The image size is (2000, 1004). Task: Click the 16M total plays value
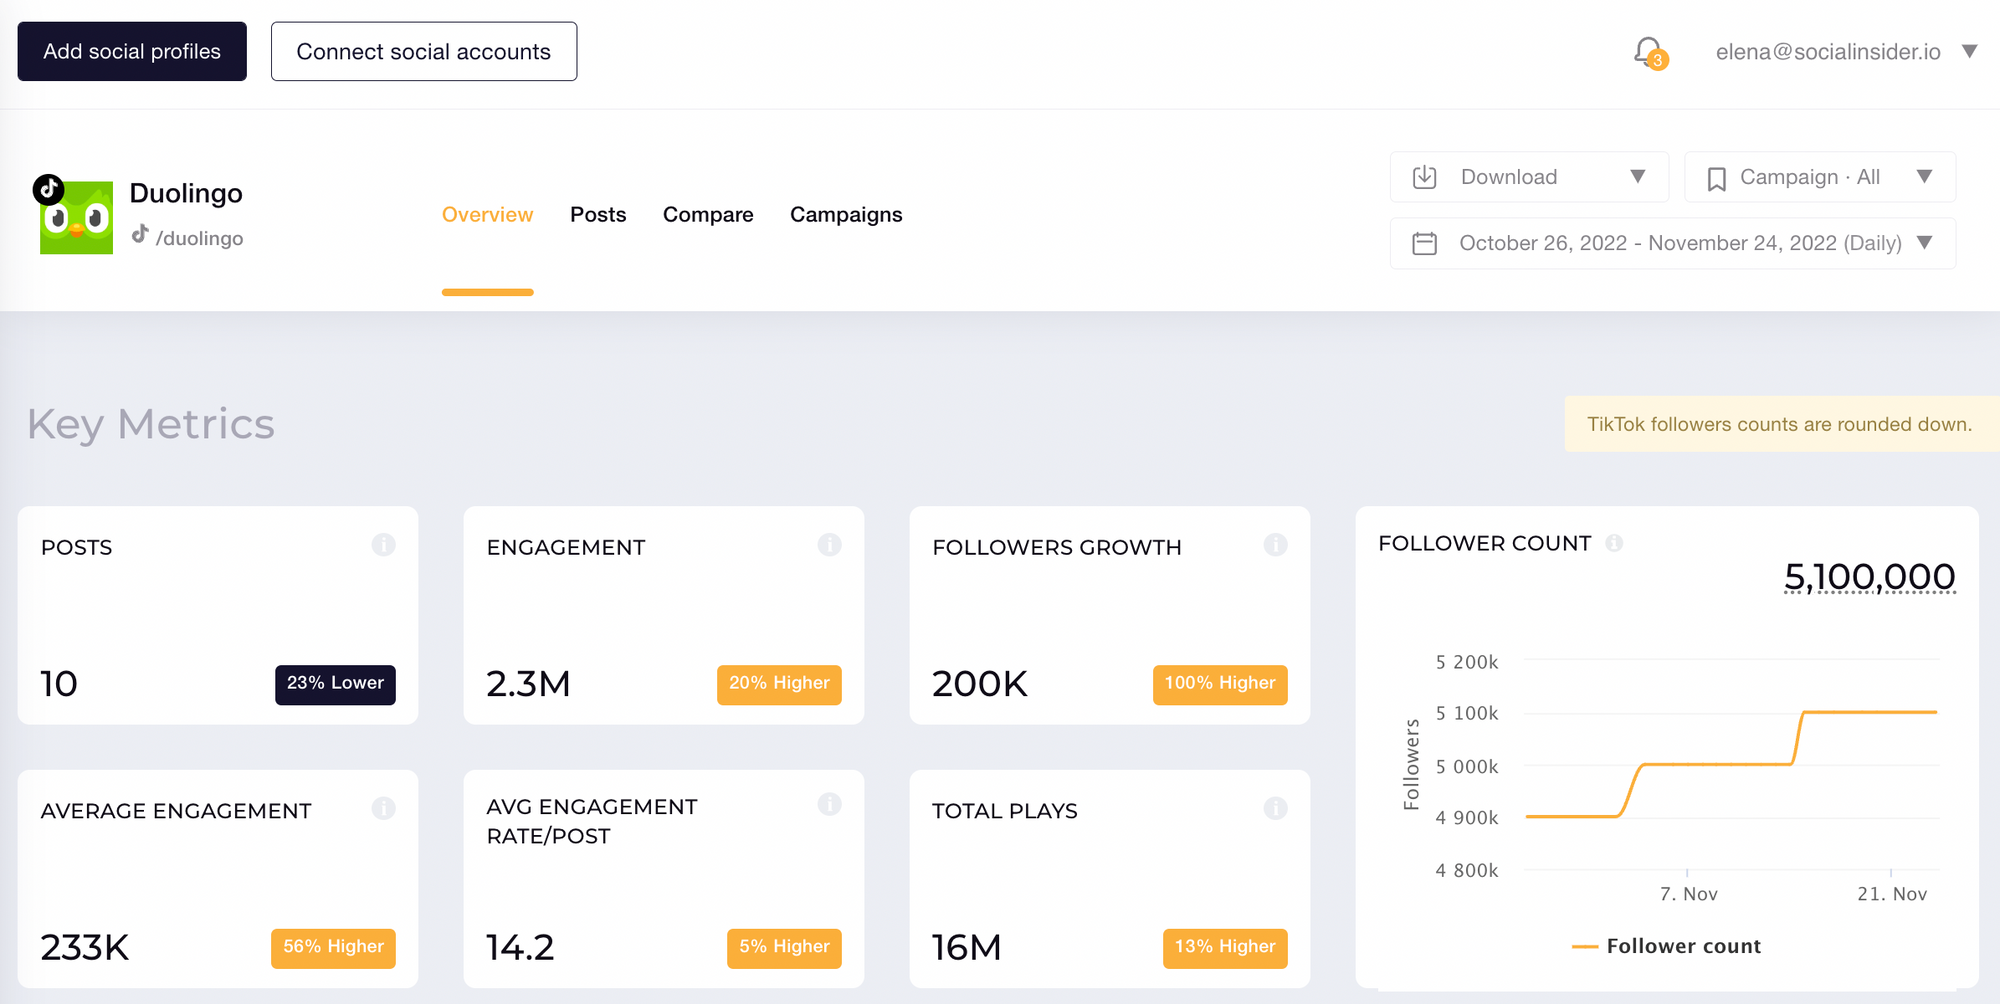pos(966,947)
